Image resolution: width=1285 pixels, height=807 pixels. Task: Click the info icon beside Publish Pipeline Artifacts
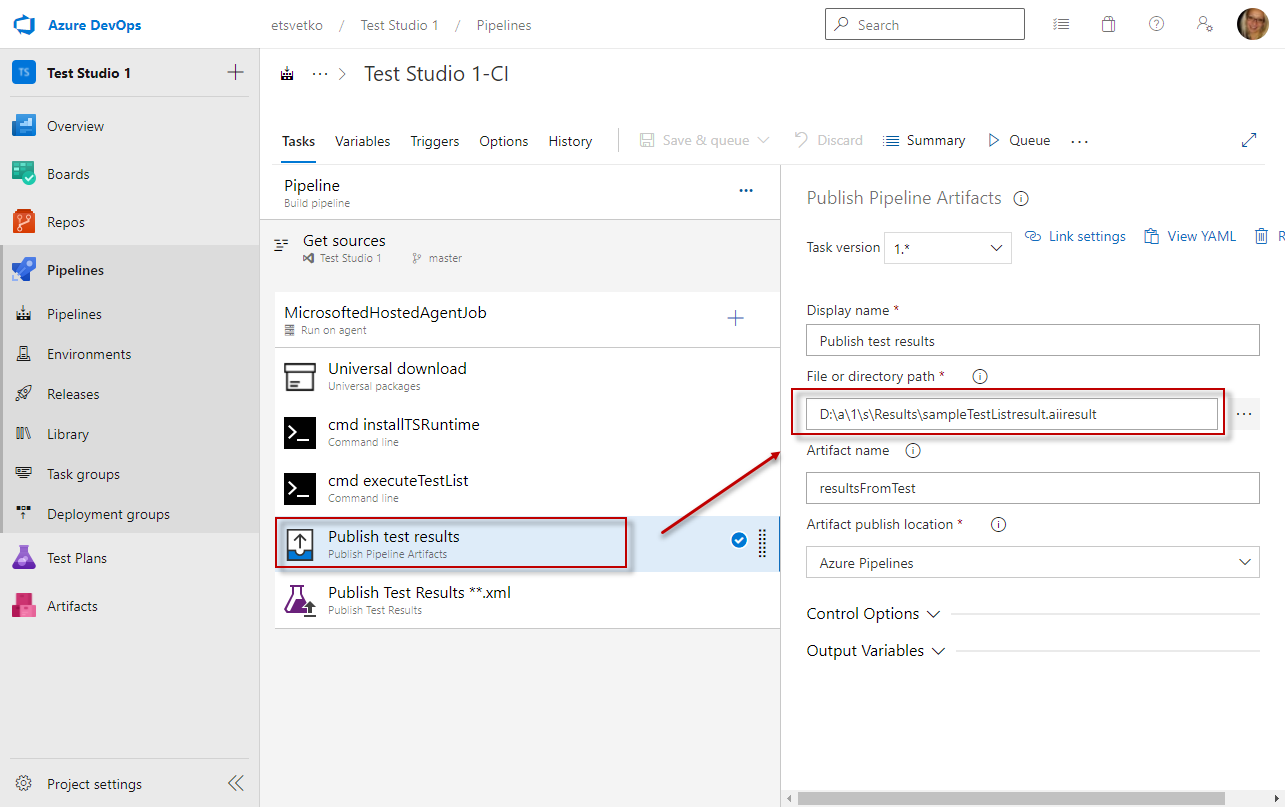(x=1021, y=198)
